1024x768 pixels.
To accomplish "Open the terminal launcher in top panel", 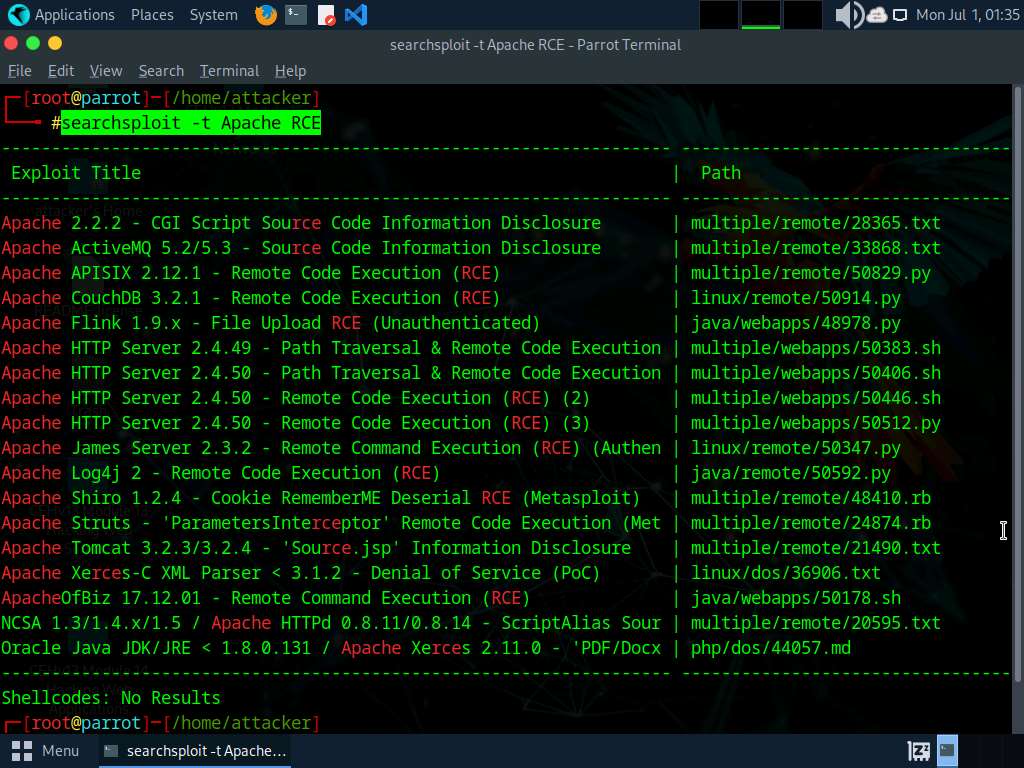I will (295, 15).
